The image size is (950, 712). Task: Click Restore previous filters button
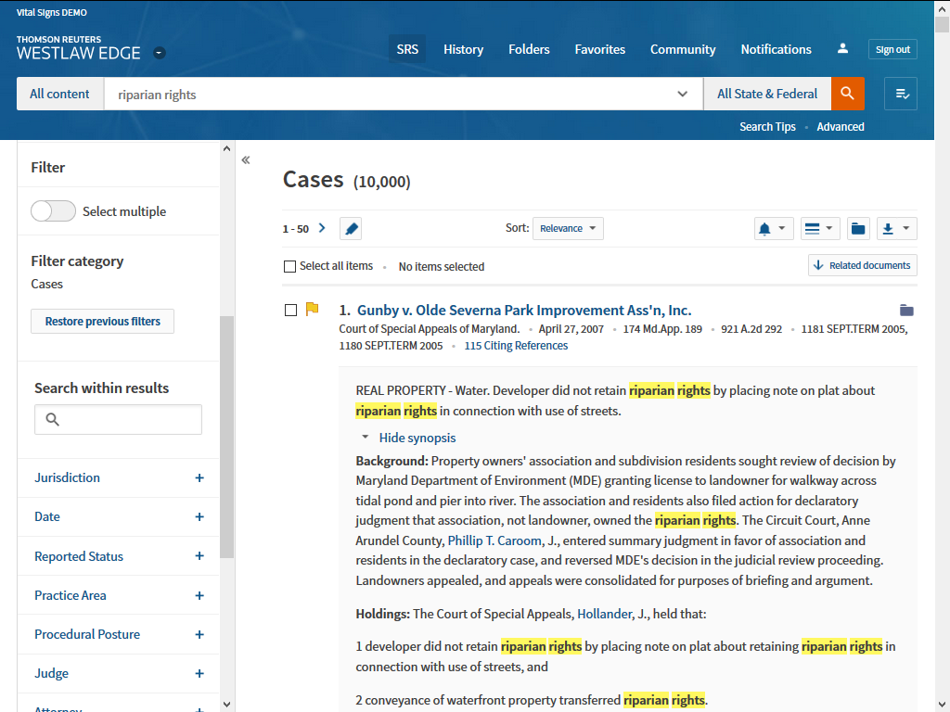(103, 321)
